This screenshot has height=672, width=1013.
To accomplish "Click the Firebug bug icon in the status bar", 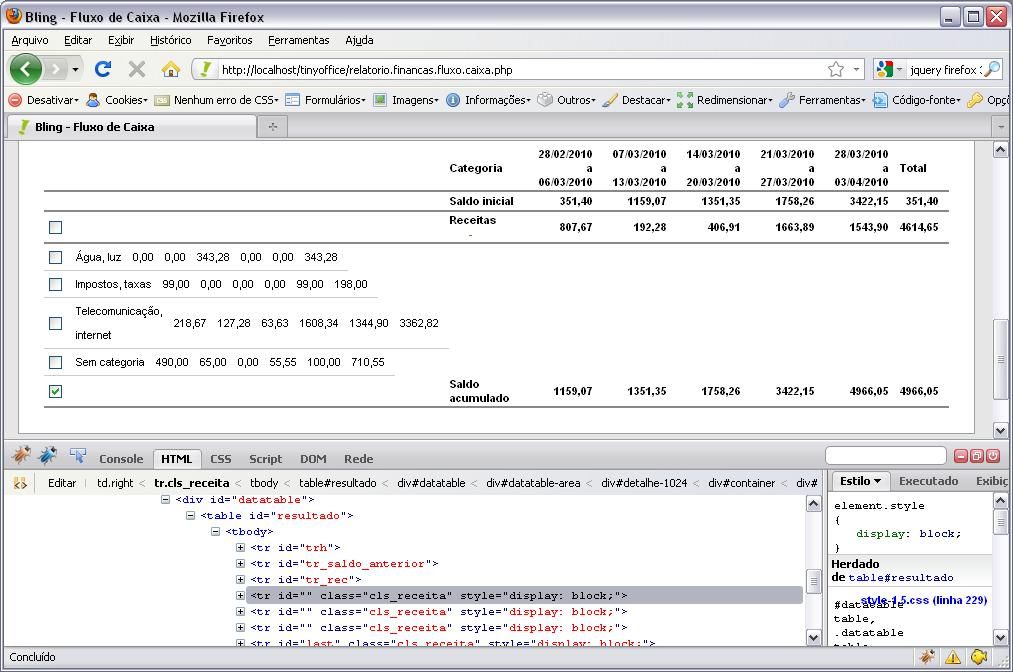I will coord(927,657).
